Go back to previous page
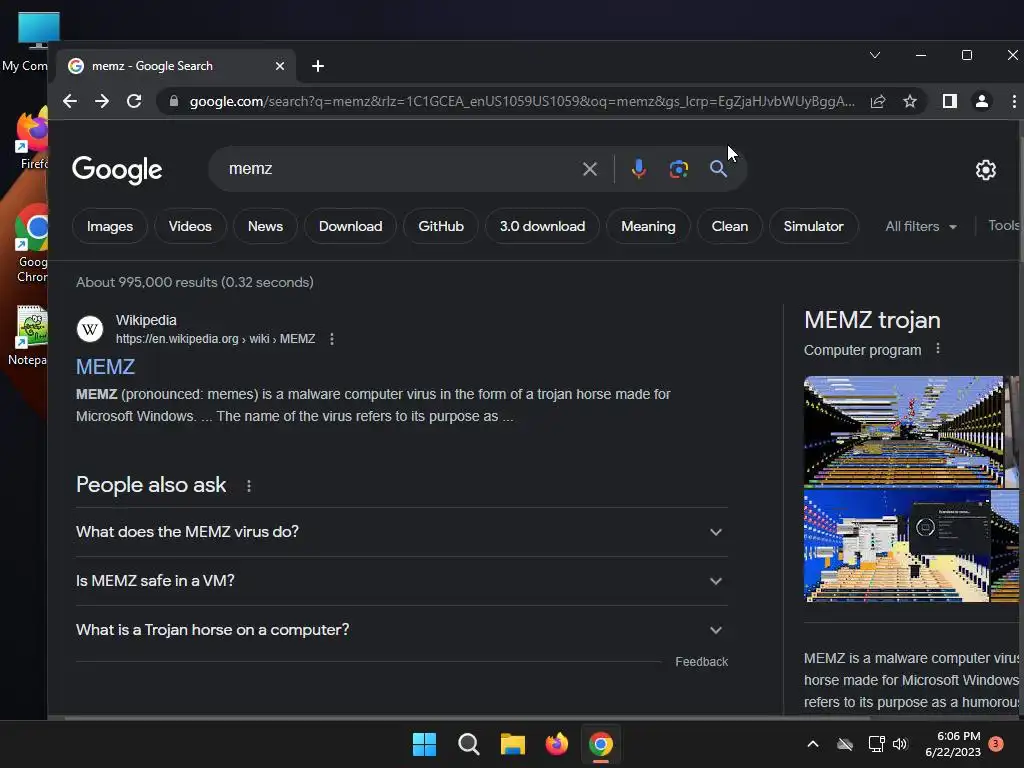Viewport: 1024px width, 768px height. 70,101
